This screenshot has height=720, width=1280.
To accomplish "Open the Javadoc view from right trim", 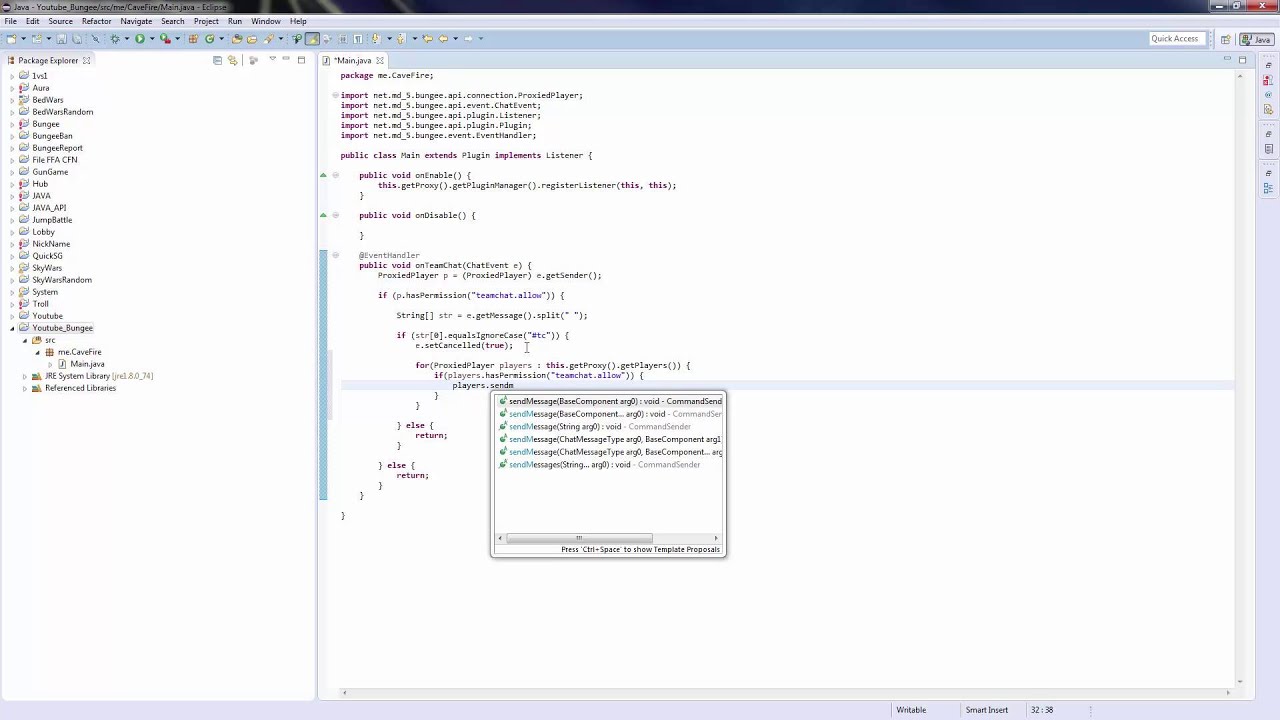I will point(1268,94).
